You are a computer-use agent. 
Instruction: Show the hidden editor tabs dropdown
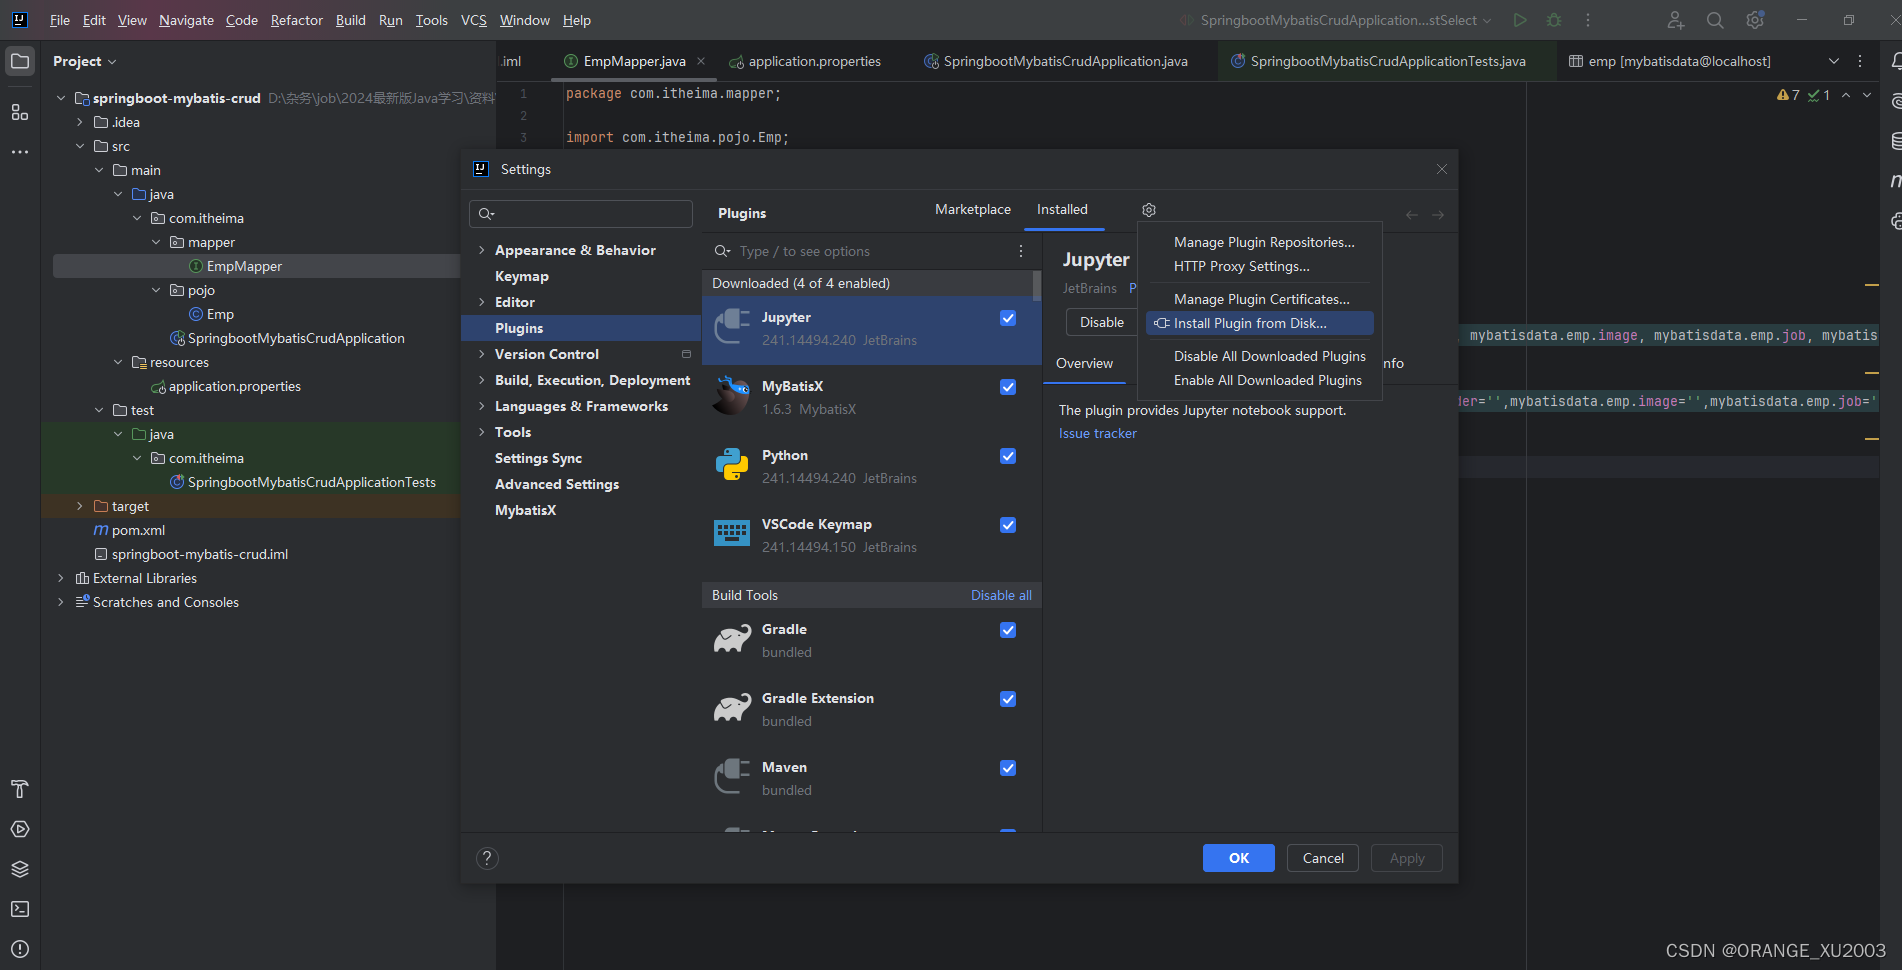[1834, 61]
